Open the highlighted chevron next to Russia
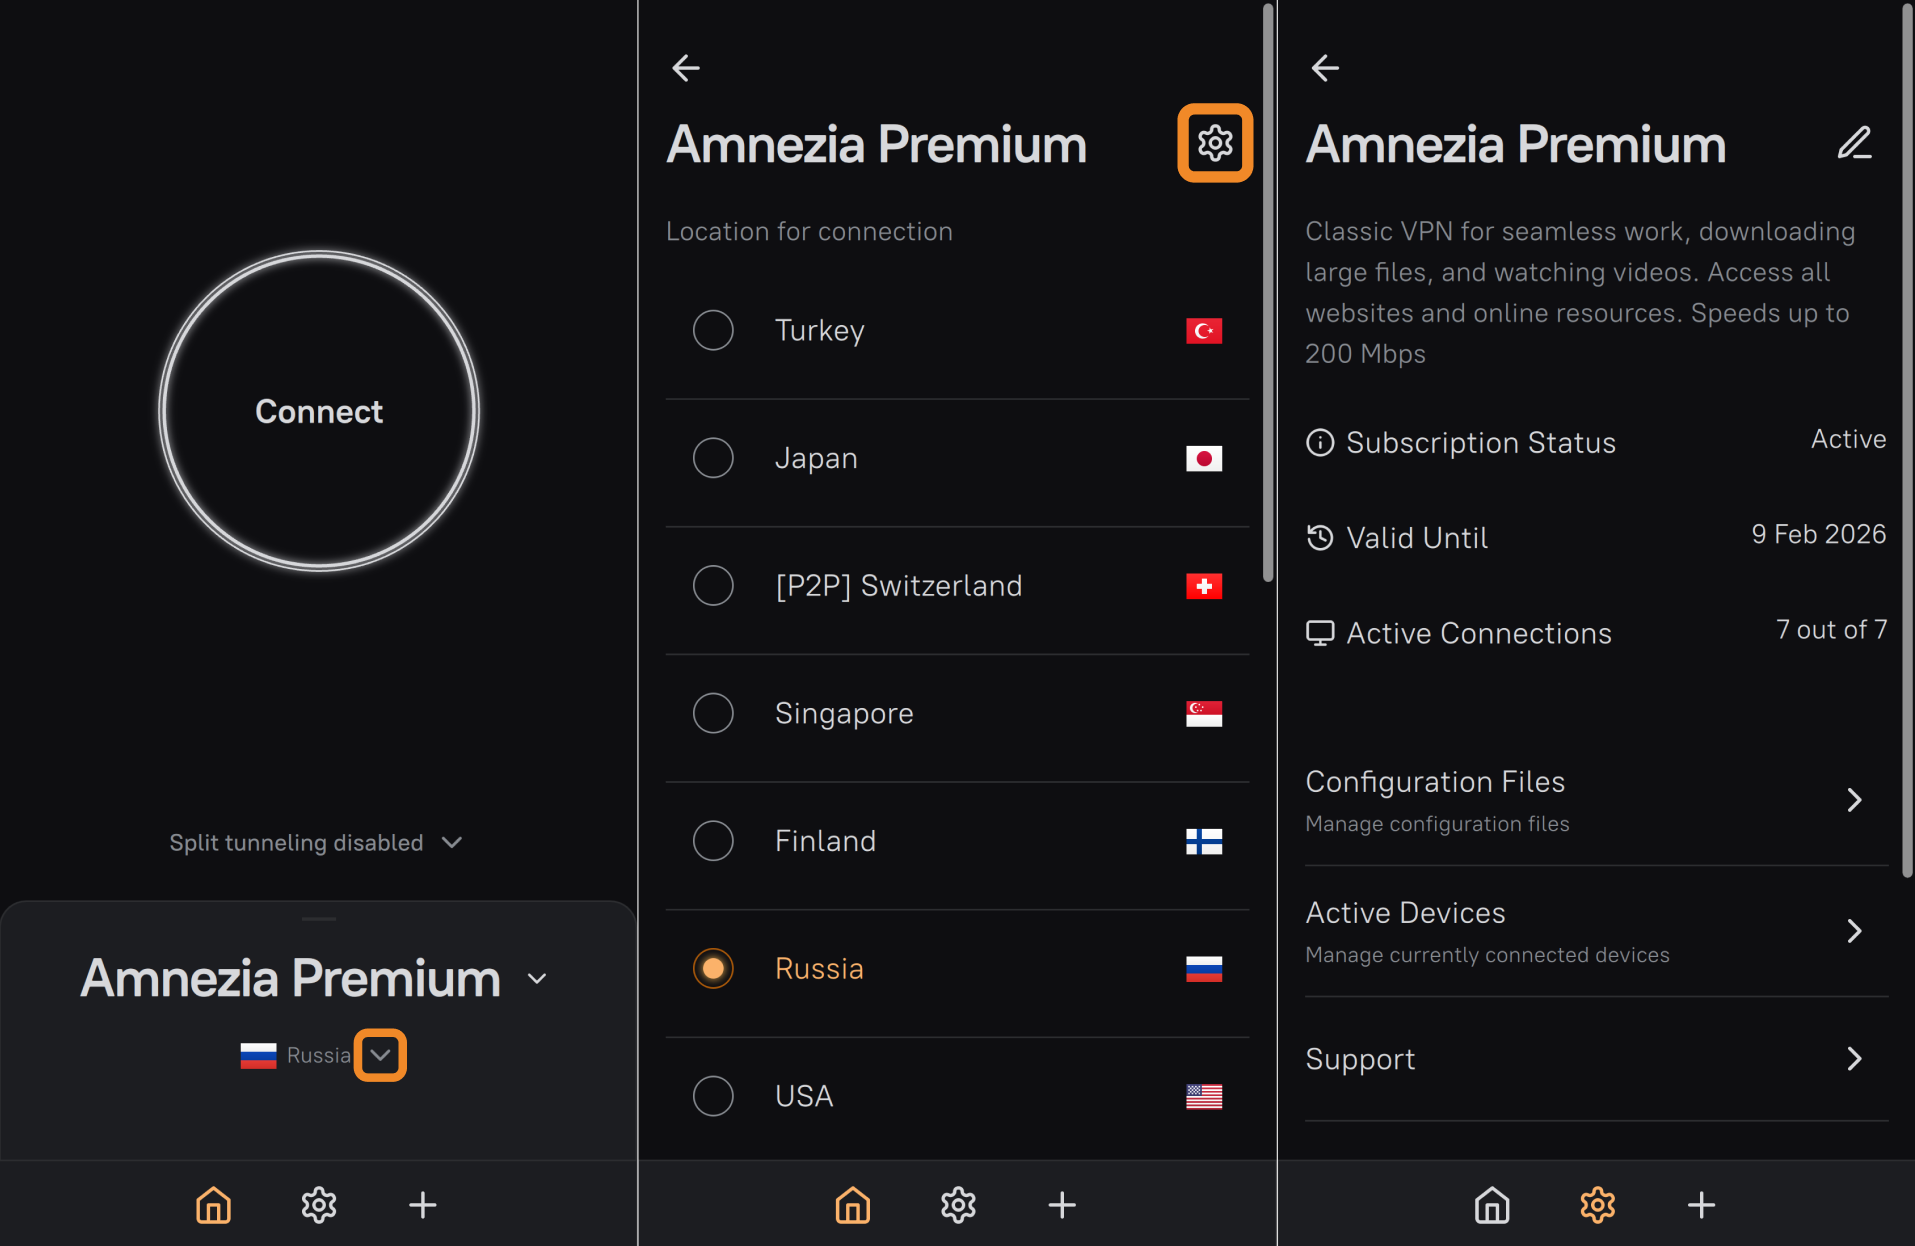1915x1246 pixels. point(380,1055)
